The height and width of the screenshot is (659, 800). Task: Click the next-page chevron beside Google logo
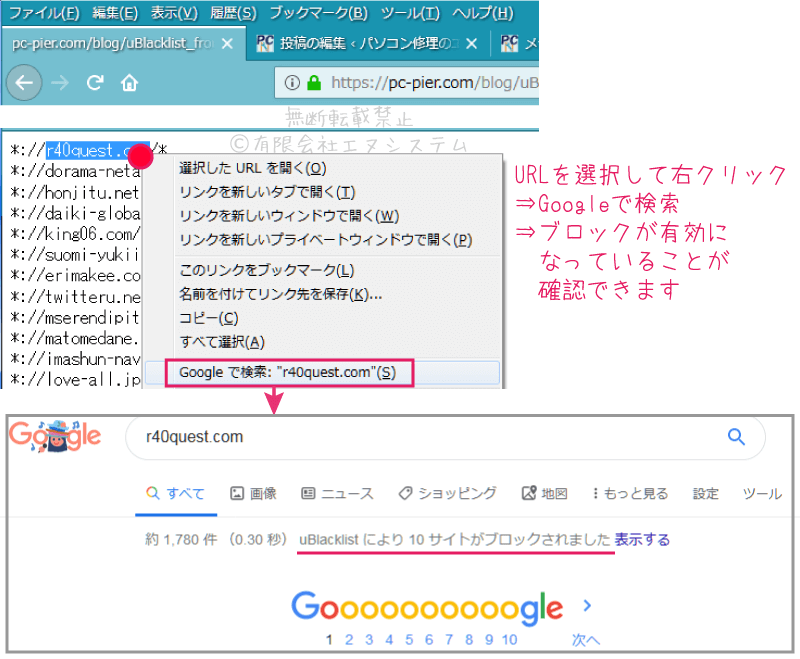click(587, 606)
